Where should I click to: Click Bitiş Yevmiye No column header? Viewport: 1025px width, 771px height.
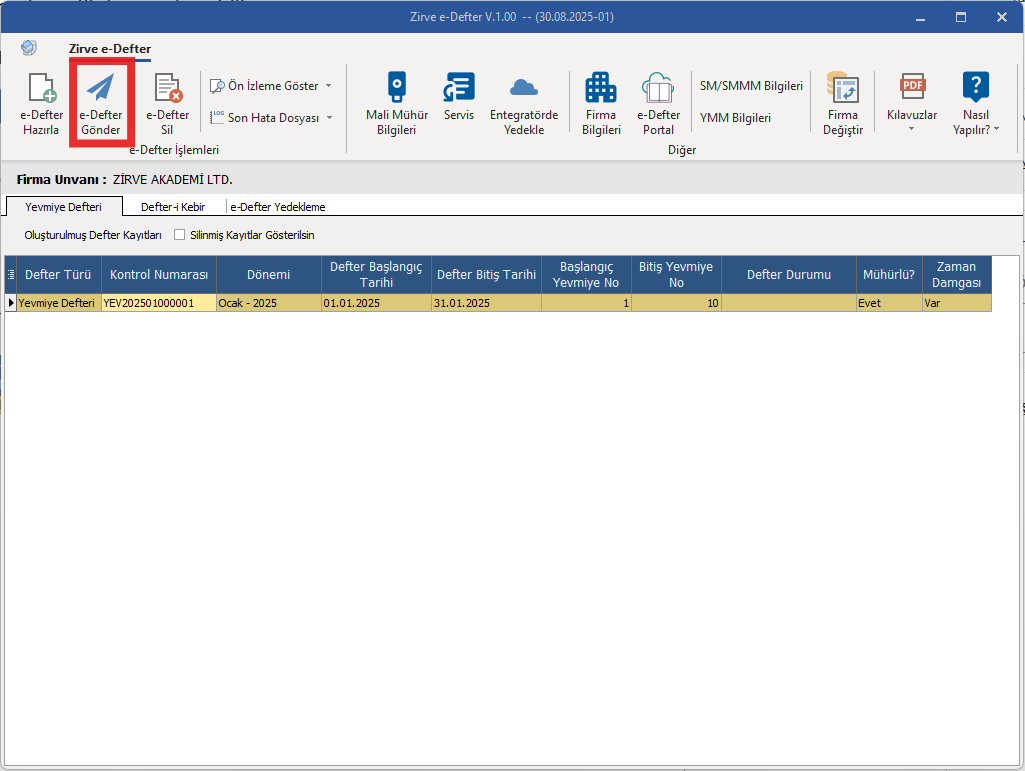(676, 275)
